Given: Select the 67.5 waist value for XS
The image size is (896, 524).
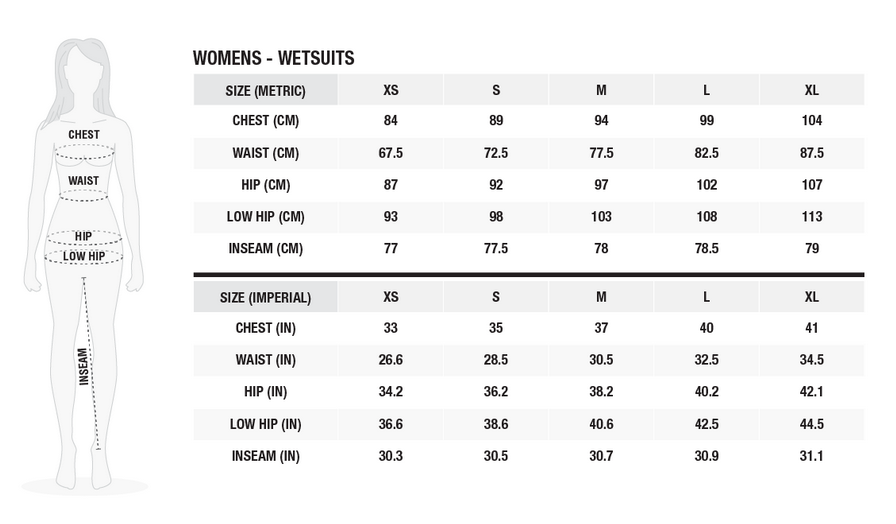Looking at the screenshot, I should click(x=391, y=153).
